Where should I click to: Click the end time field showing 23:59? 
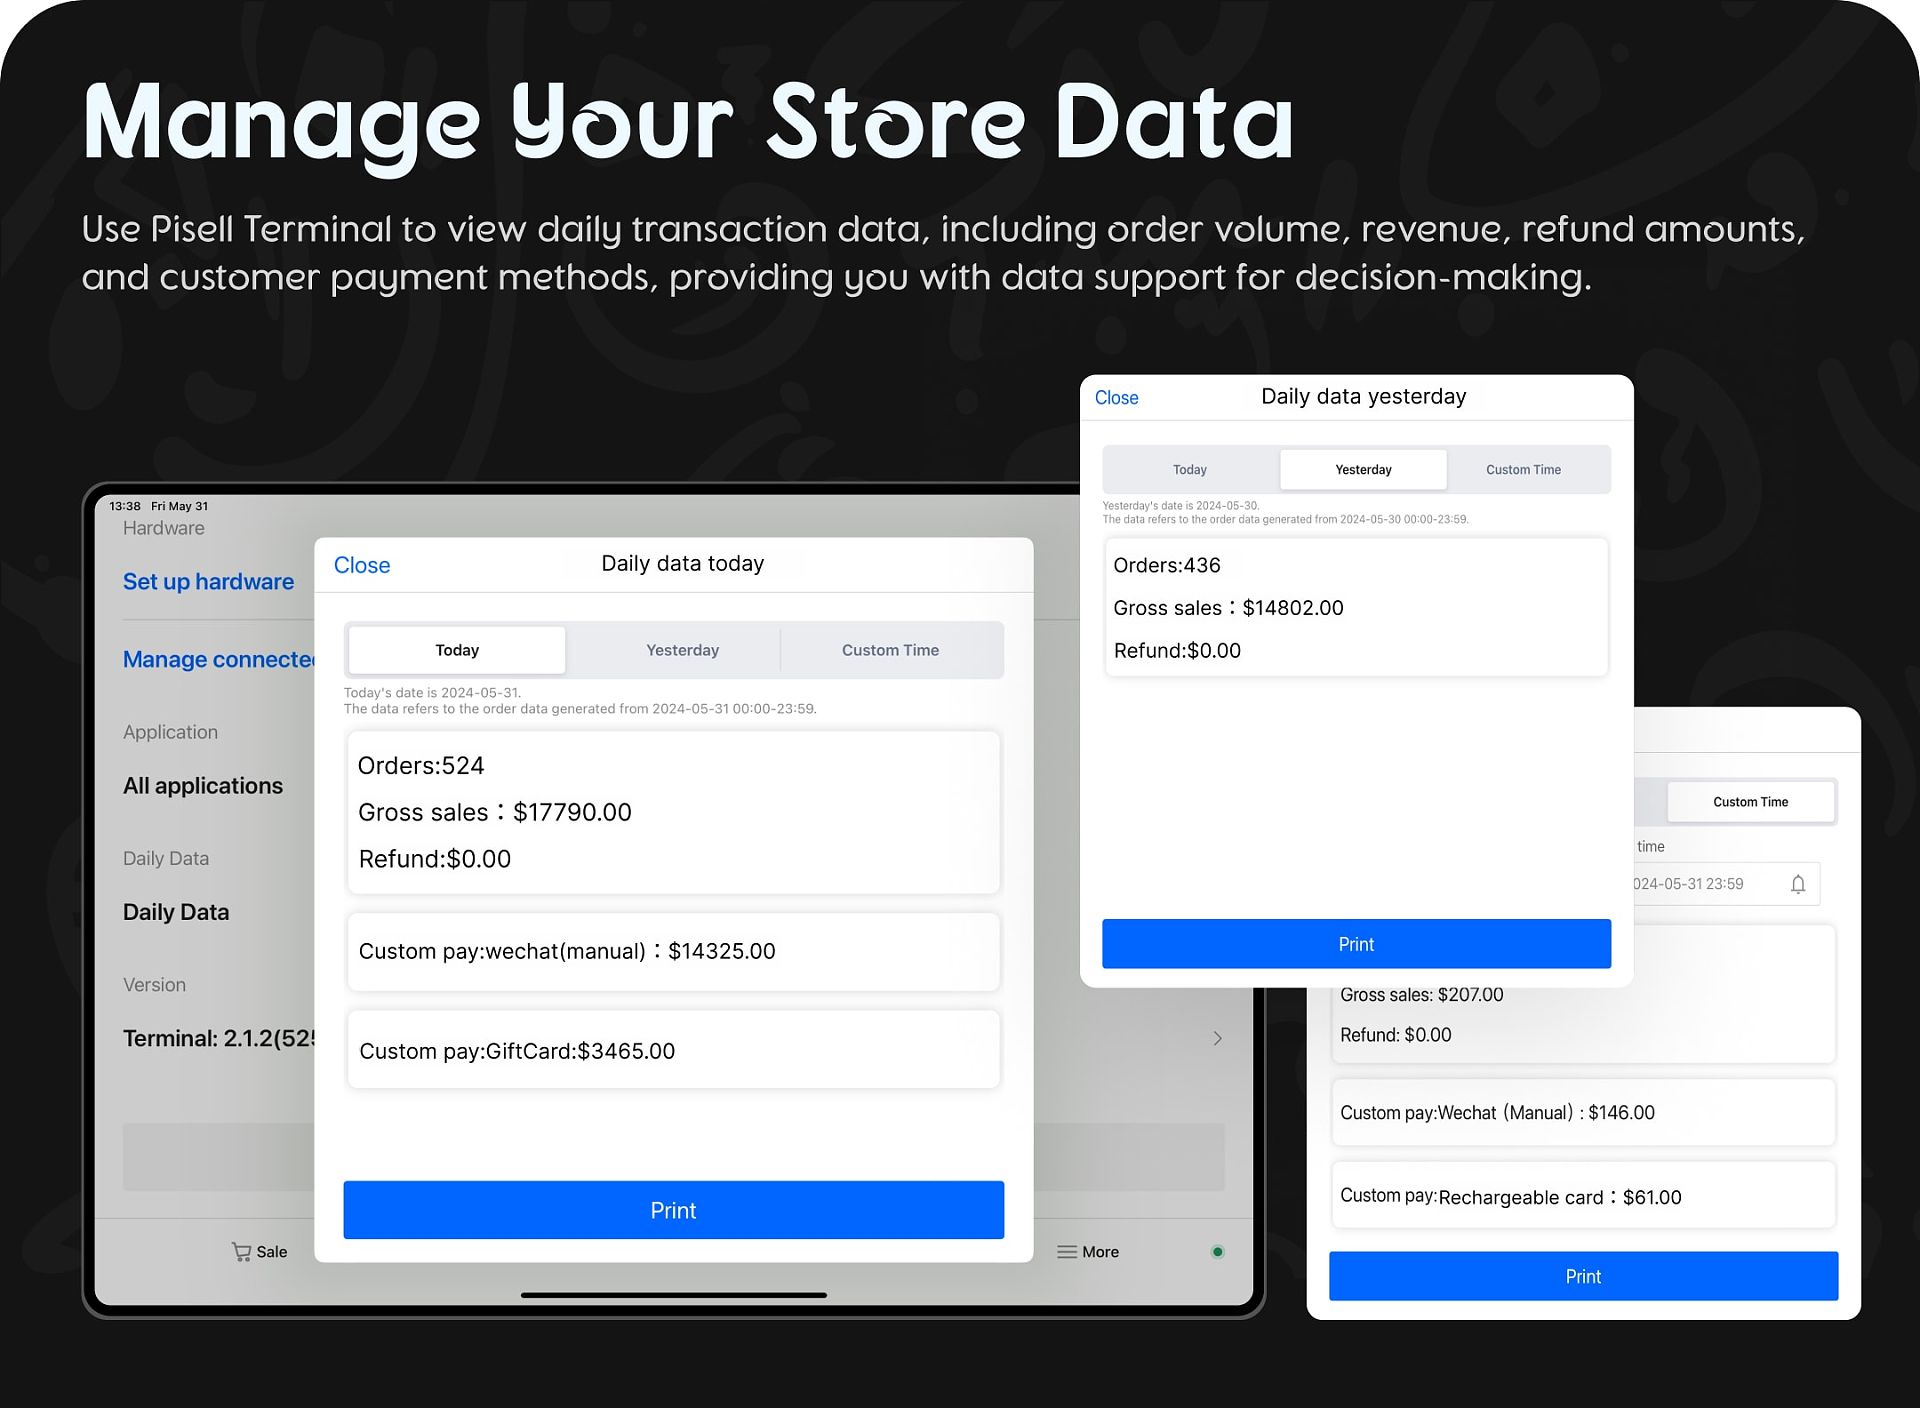point(1726,884)
